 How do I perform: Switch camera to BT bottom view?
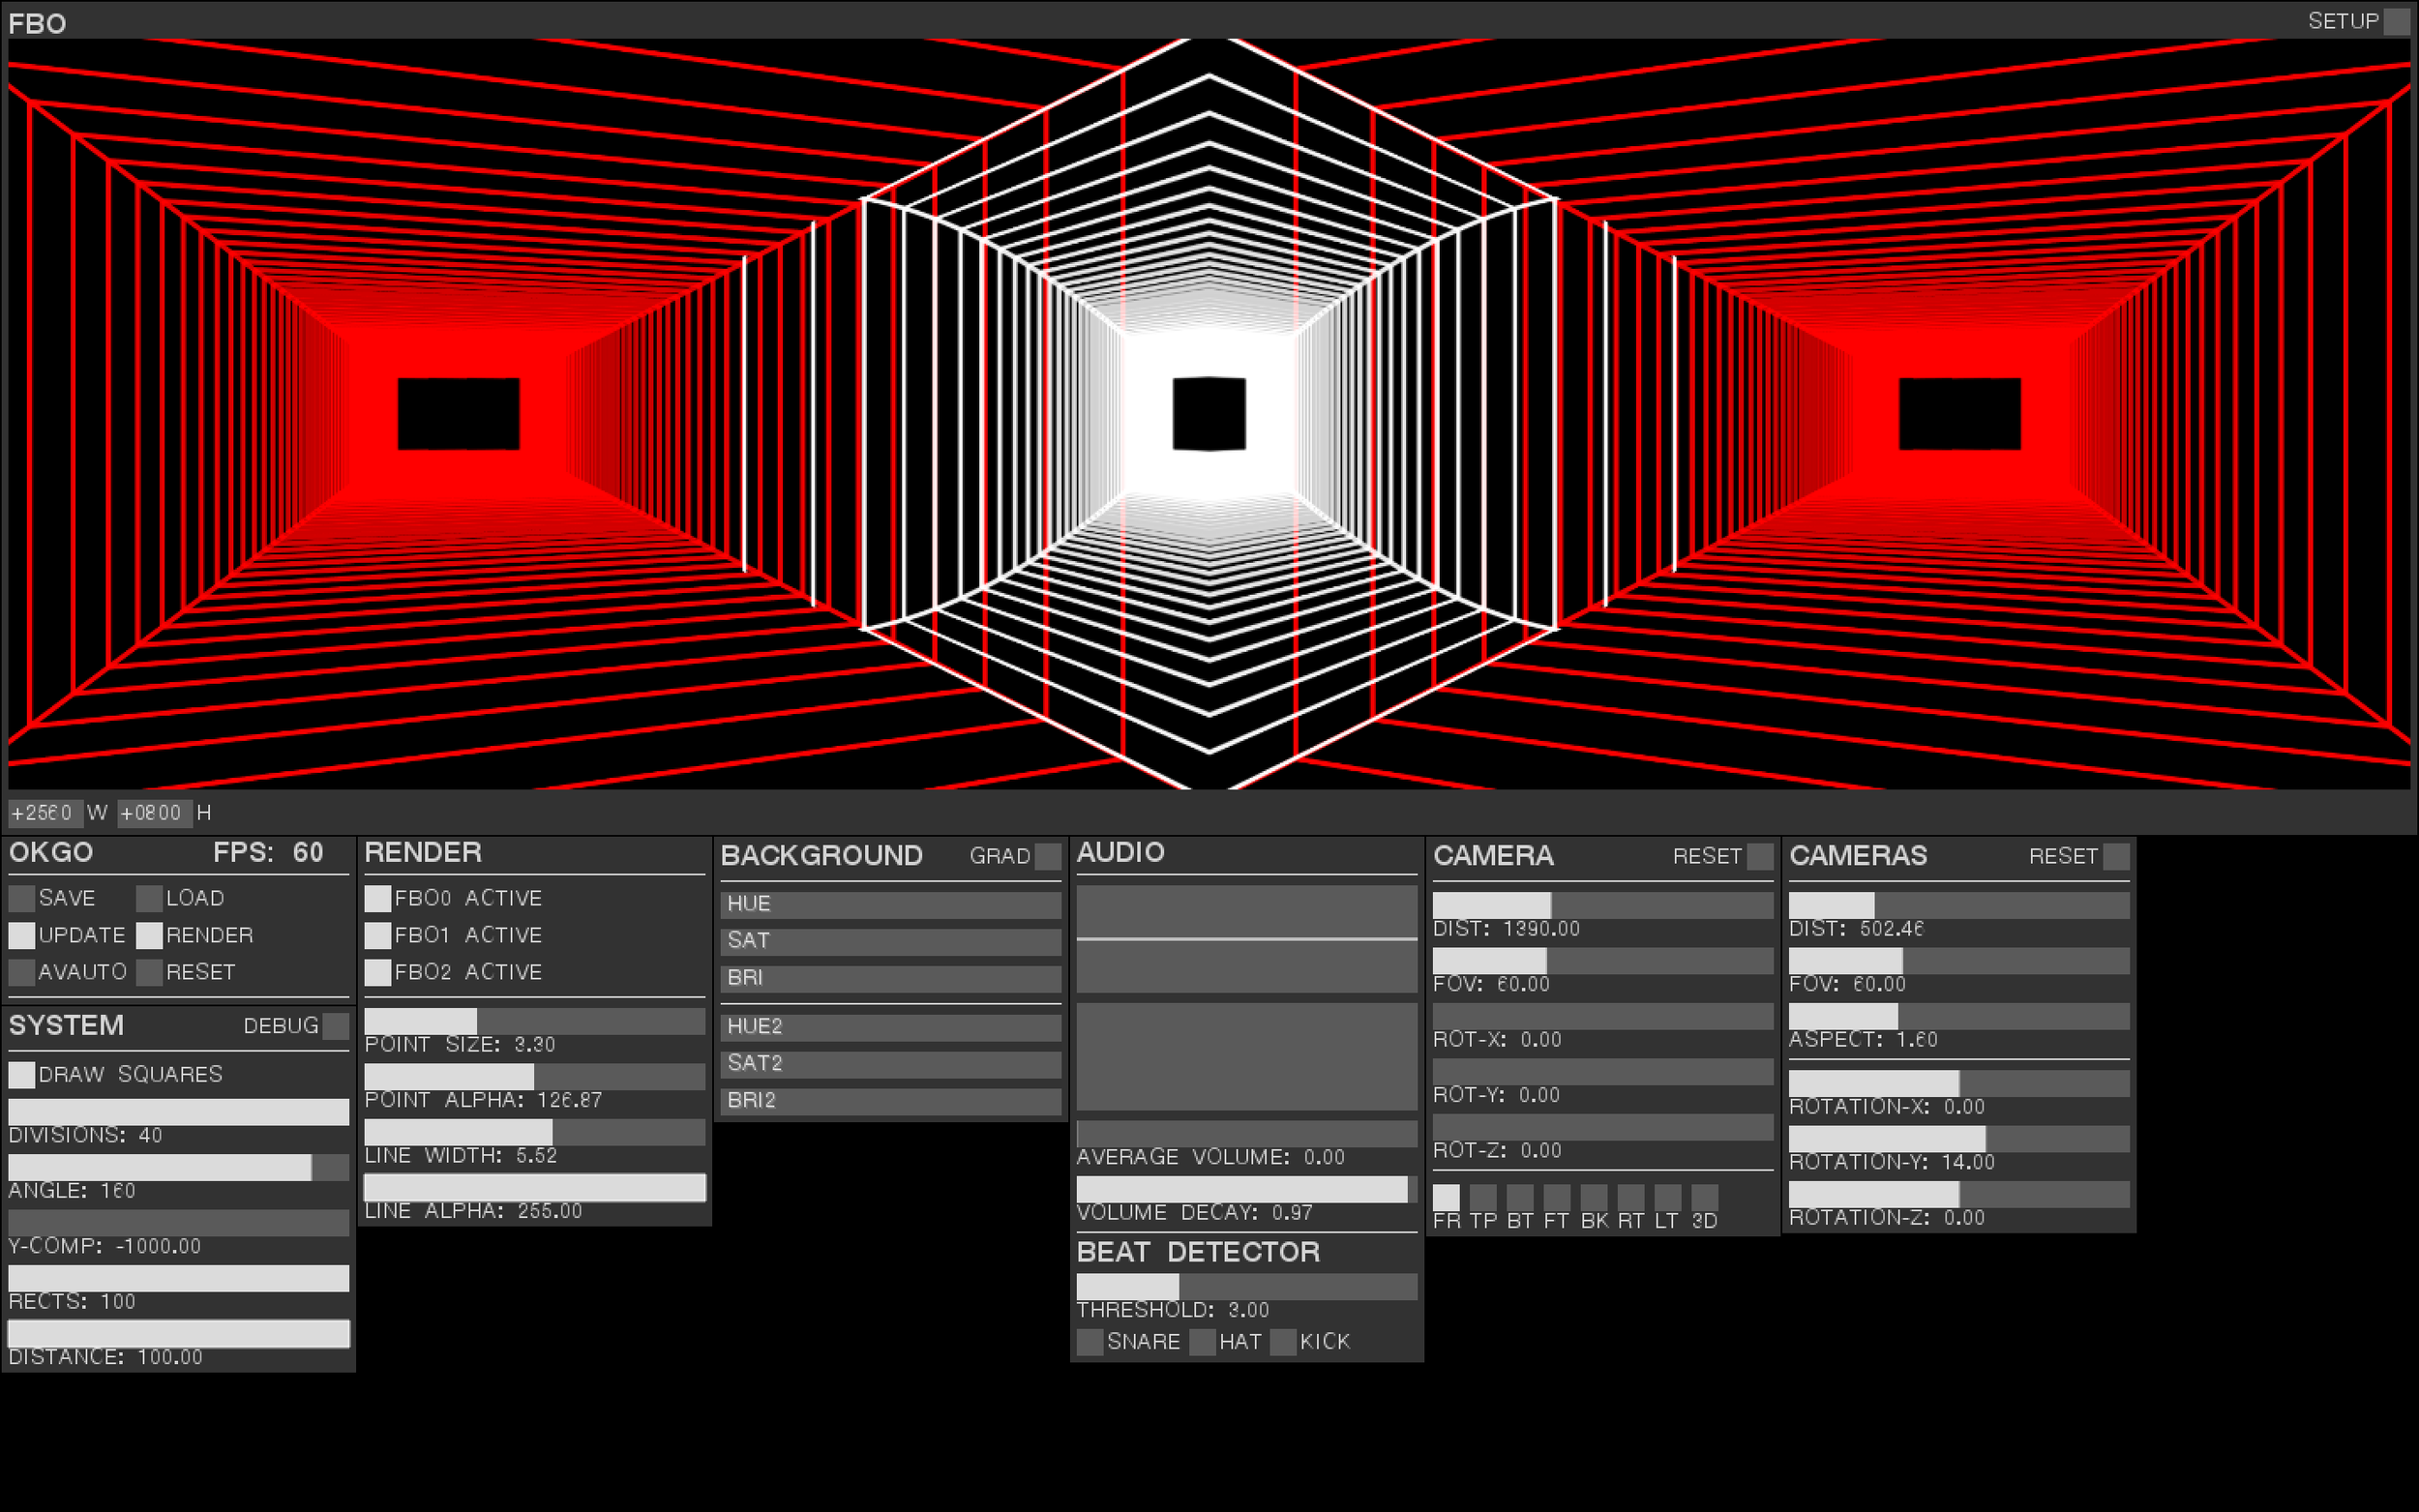click(x=1522, y=1197)
